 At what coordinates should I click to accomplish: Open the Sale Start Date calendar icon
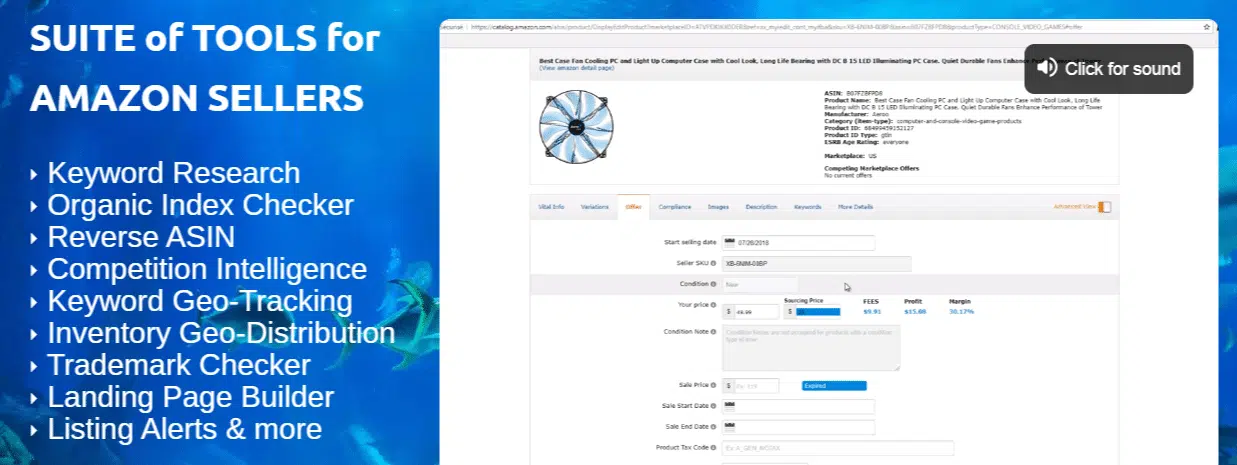pyautogui.click(x=729, y=406)
